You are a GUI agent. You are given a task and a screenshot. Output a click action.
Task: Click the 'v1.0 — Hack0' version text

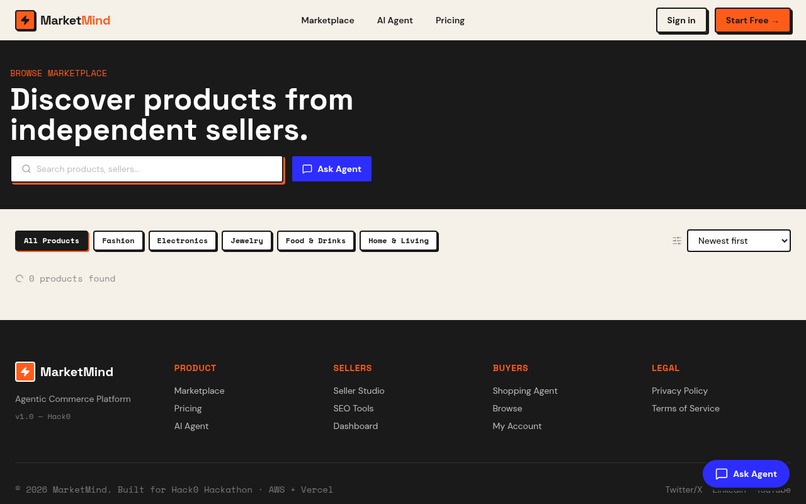pyautogui.click(x=43, y=417)
